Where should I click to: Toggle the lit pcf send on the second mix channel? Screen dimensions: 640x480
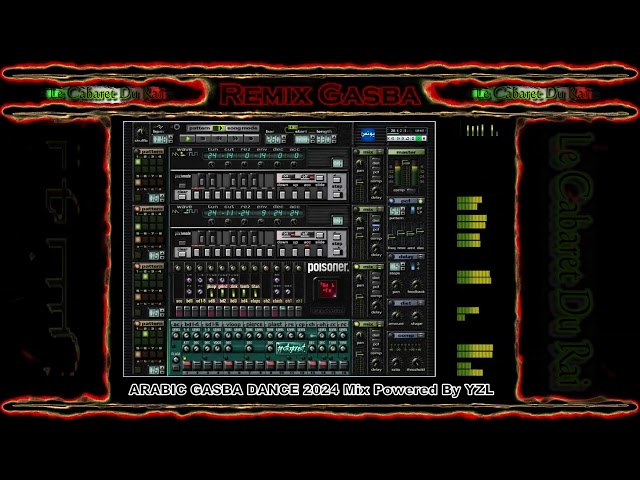(x=376, y=225)
